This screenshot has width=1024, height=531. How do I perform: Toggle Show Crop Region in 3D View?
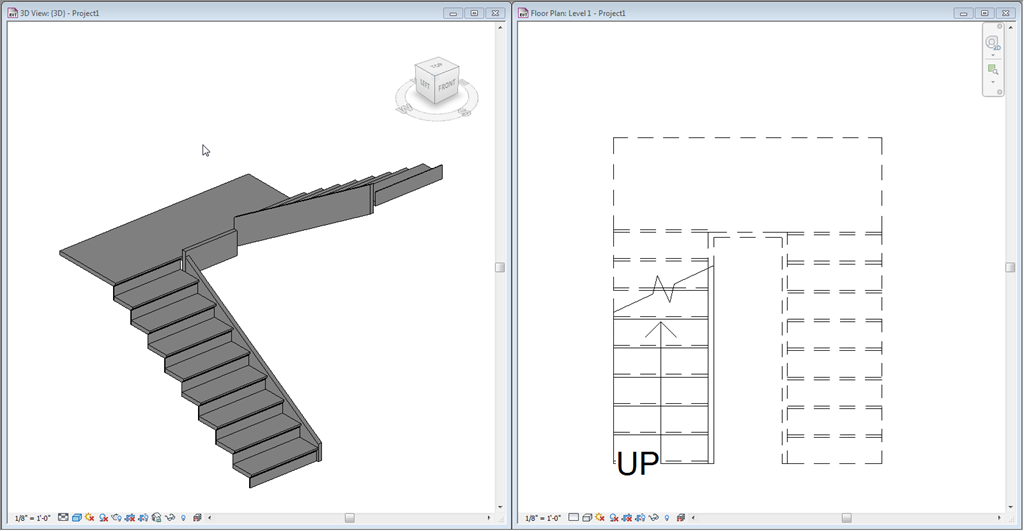pos(143,517)
